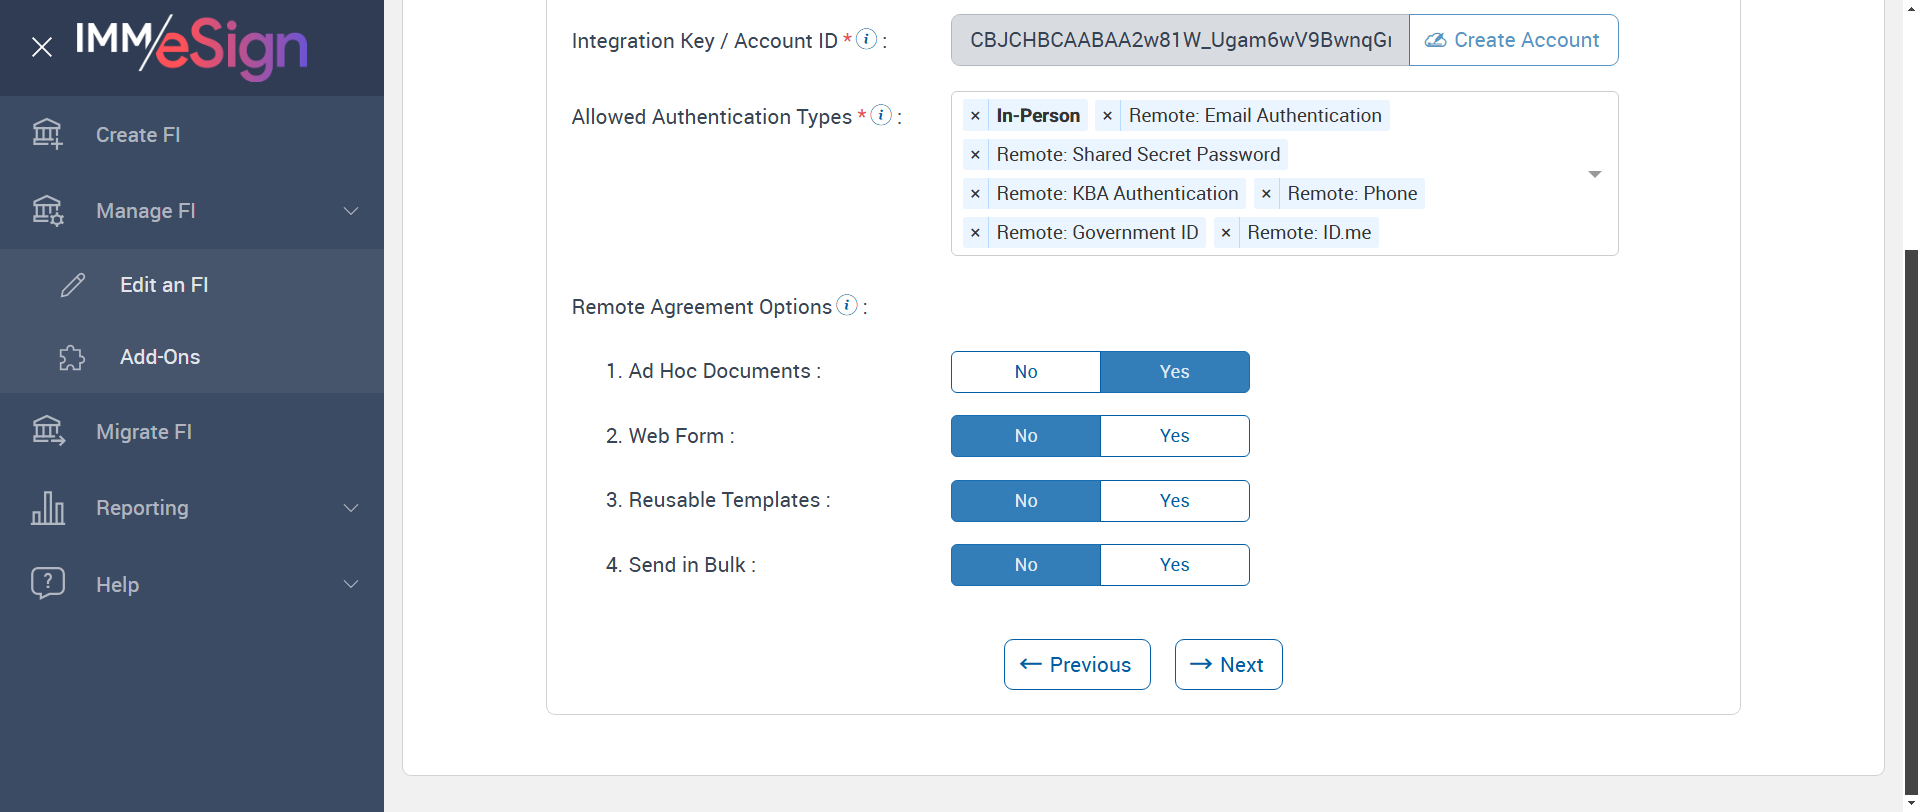
Task: Click the Reporting bar chart icon
Action: [48, 508]
